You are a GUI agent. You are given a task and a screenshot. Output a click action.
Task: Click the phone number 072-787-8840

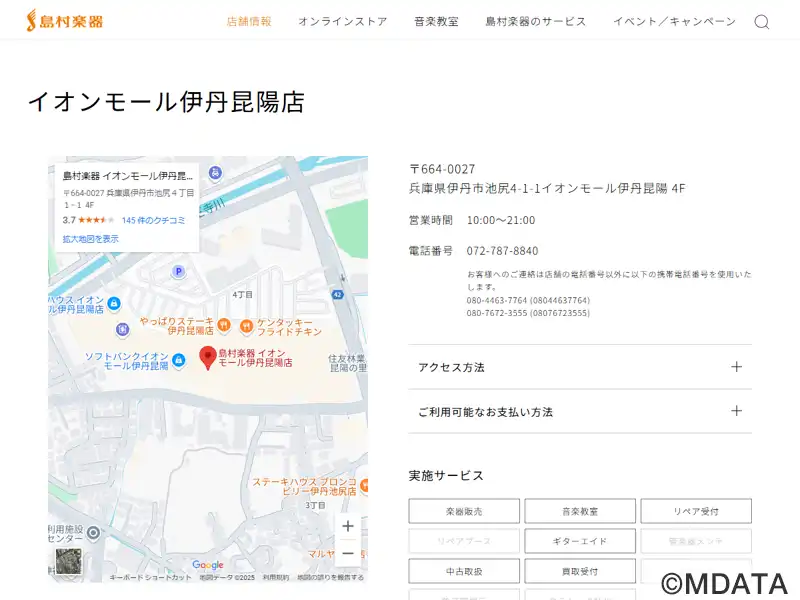coord(502,251)
